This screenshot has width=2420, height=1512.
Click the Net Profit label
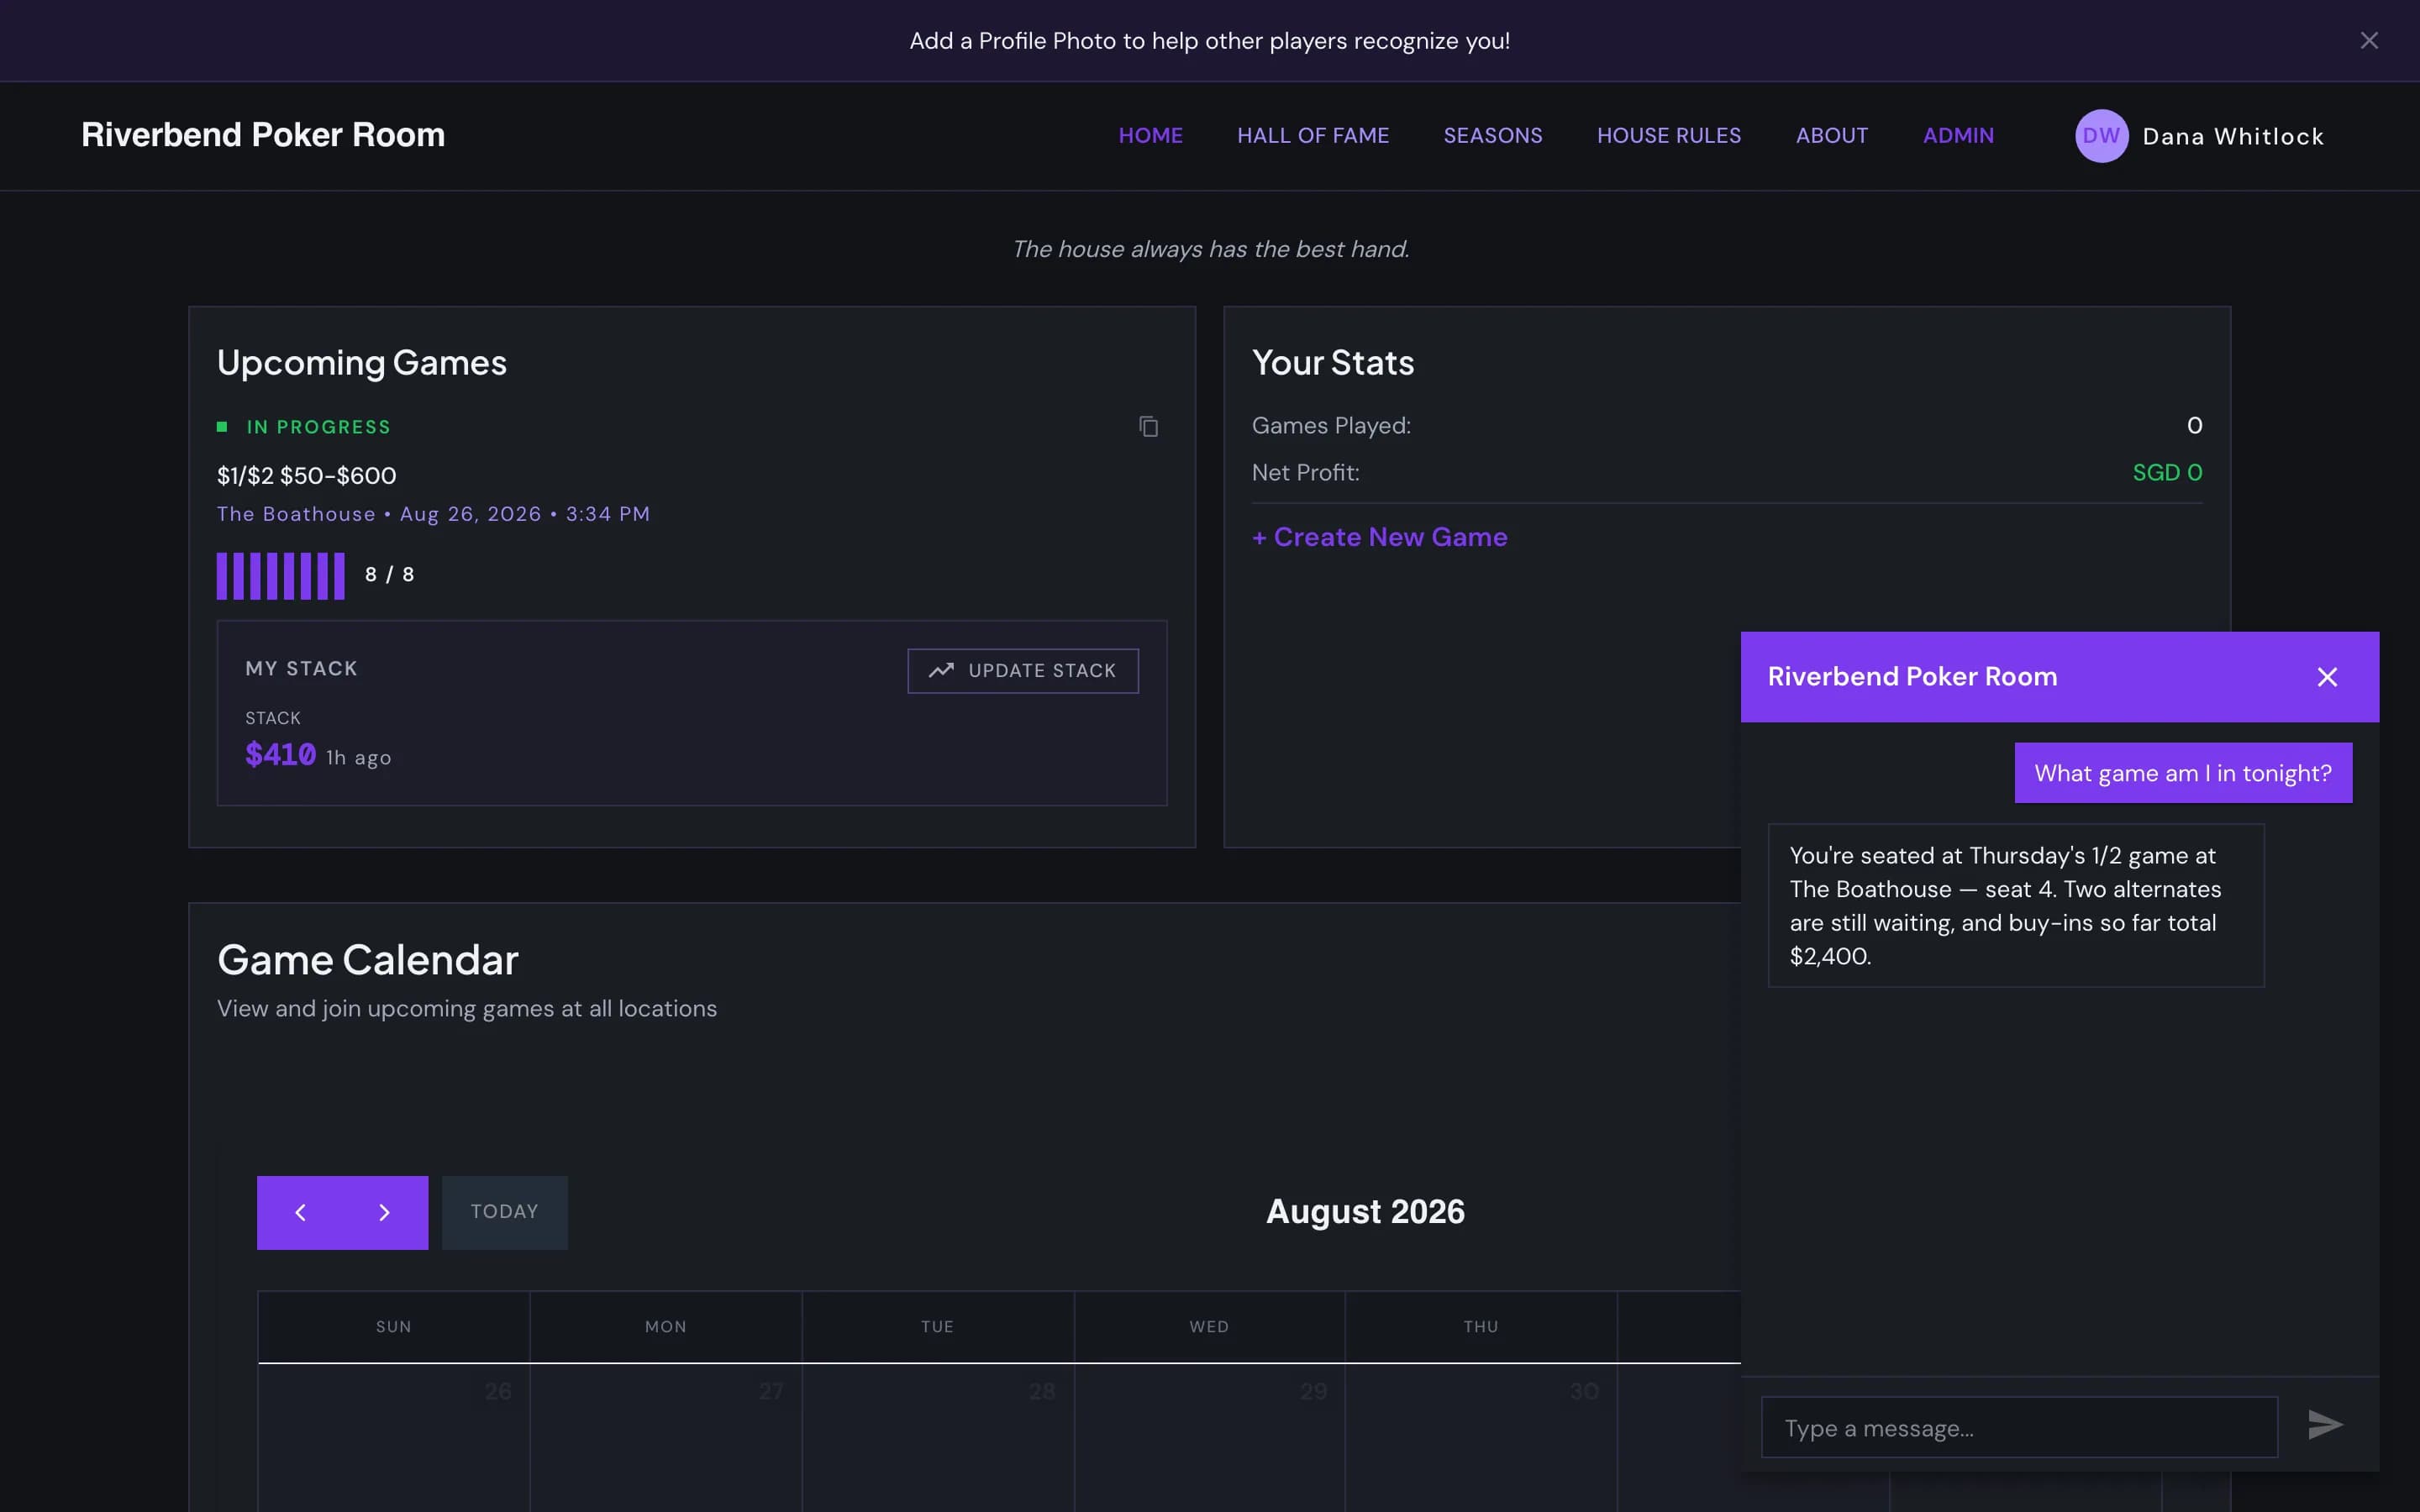click(1305, 472)
